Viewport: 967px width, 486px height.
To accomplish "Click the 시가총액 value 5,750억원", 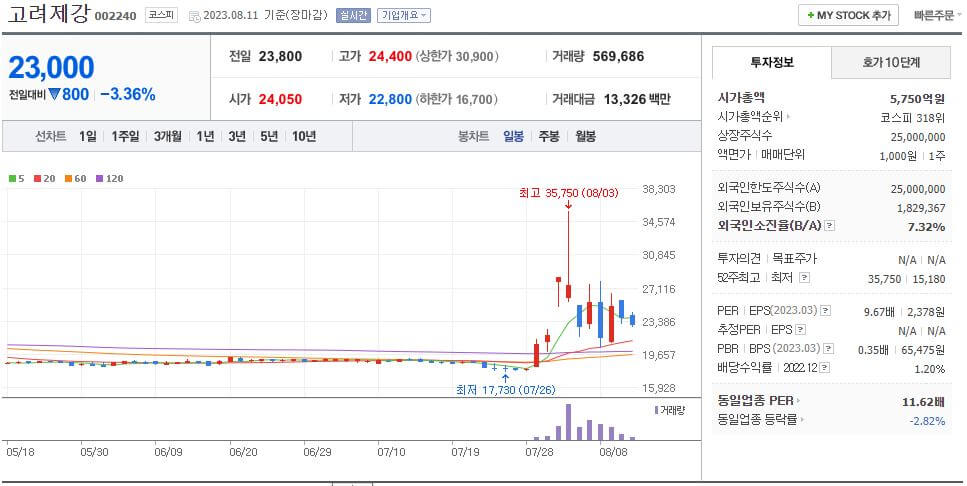I will (x=916, y=98).
